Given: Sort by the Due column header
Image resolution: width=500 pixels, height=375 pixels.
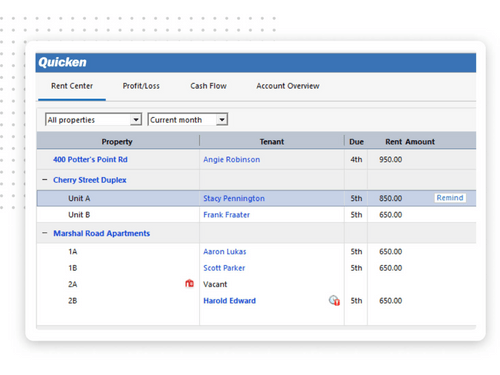Looking at the screenshot, I should coord(356,142).
